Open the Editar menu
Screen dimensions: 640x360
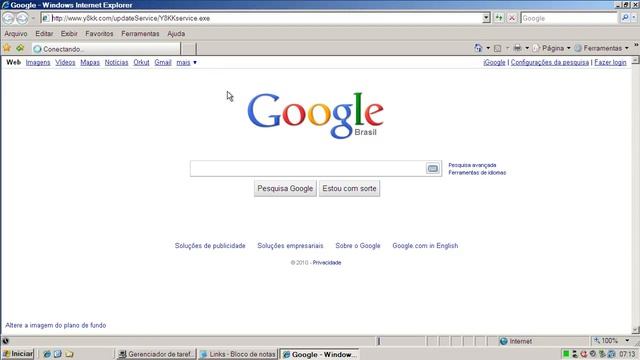[44, 33]
